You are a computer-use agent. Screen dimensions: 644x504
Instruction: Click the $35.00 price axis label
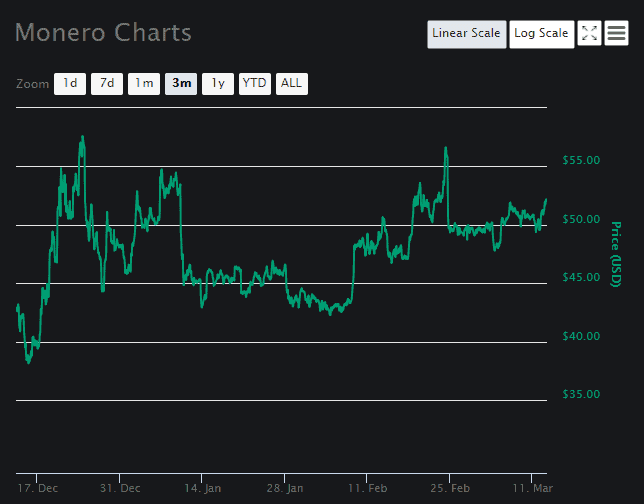581,394
